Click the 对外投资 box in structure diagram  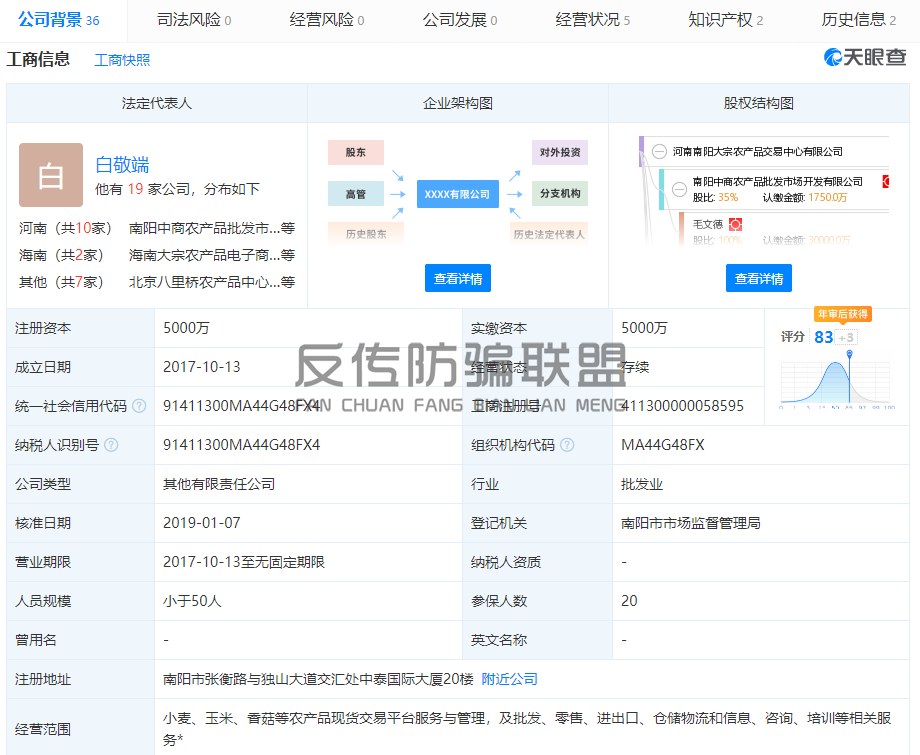[559, 153]
